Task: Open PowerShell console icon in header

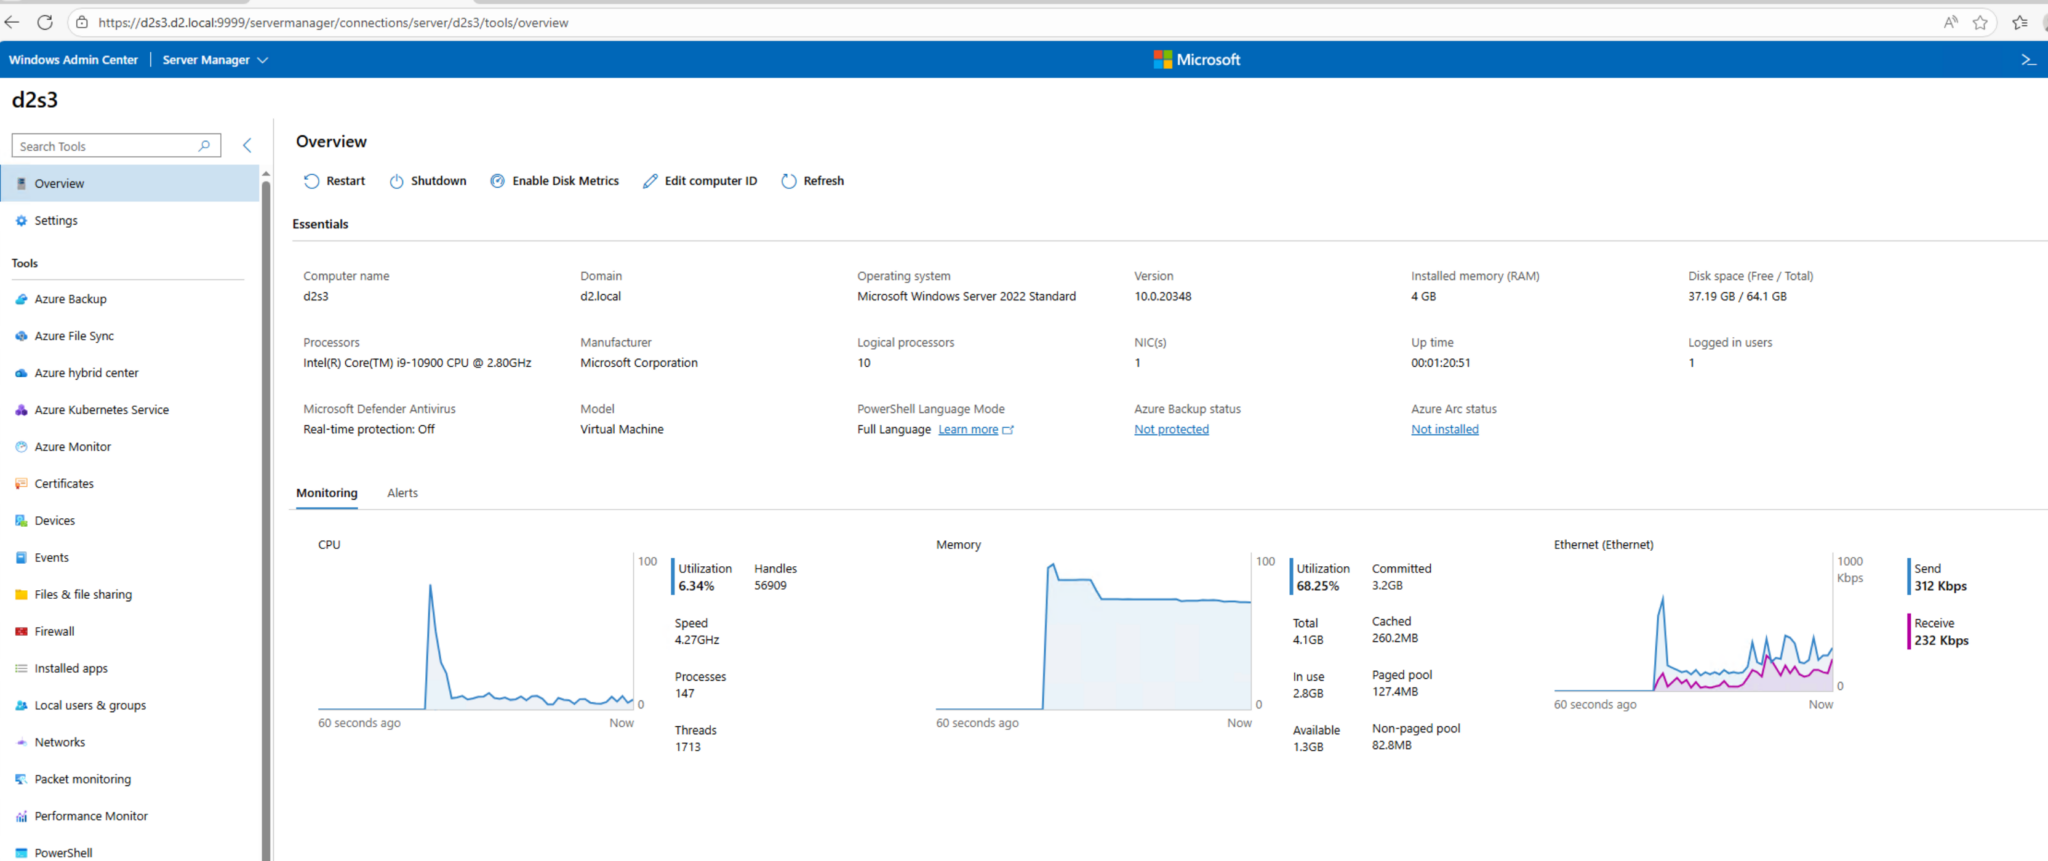Action: tap(2028, 60)
